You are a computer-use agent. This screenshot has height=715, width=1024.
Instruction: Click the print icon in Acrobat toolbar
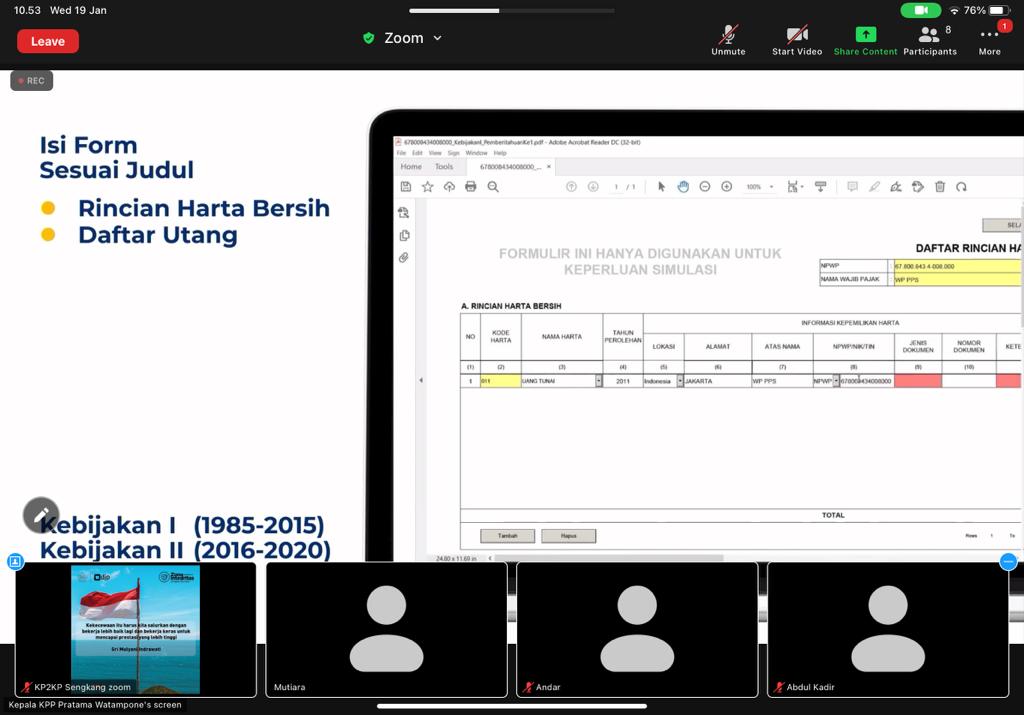471,187
